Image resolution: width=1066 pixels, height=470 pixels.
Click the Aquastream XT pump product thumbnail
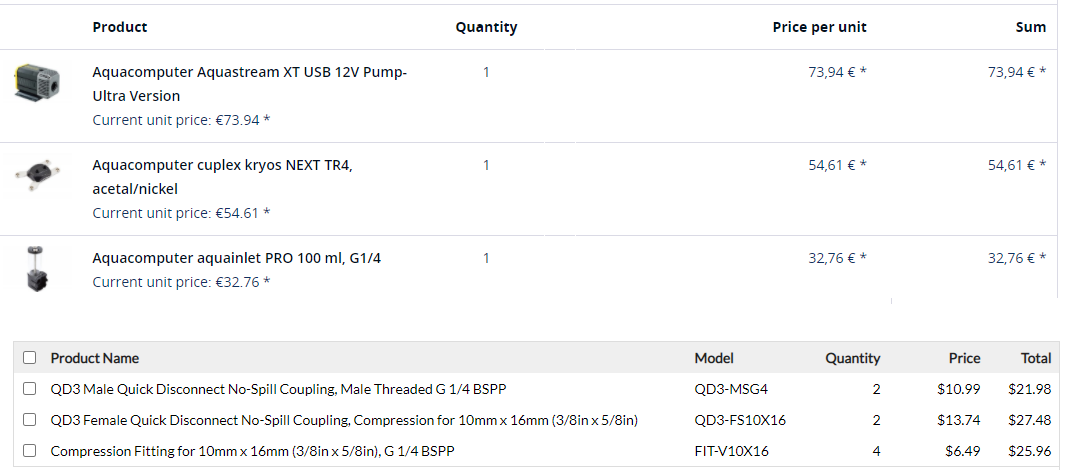tap(38, 82)
